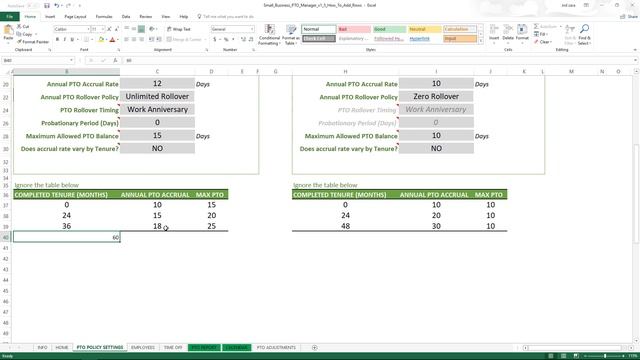Expand the cell styles gallery More arrow
640x360 pixels.
point(481,41)
